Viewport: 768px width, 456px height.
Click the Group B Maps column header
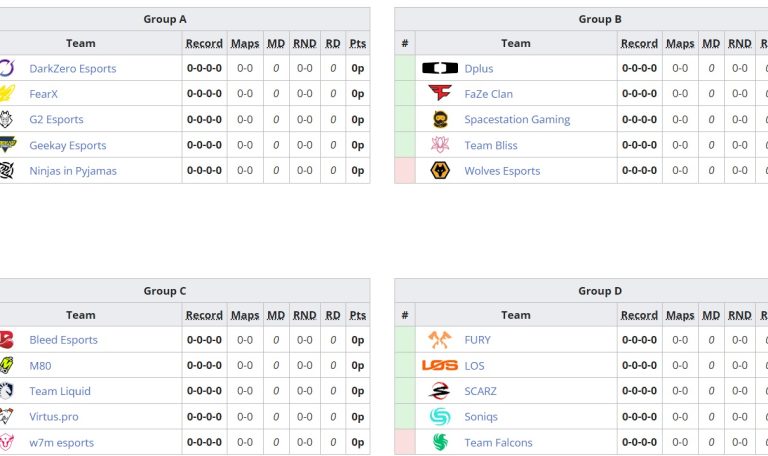[680, 43]
